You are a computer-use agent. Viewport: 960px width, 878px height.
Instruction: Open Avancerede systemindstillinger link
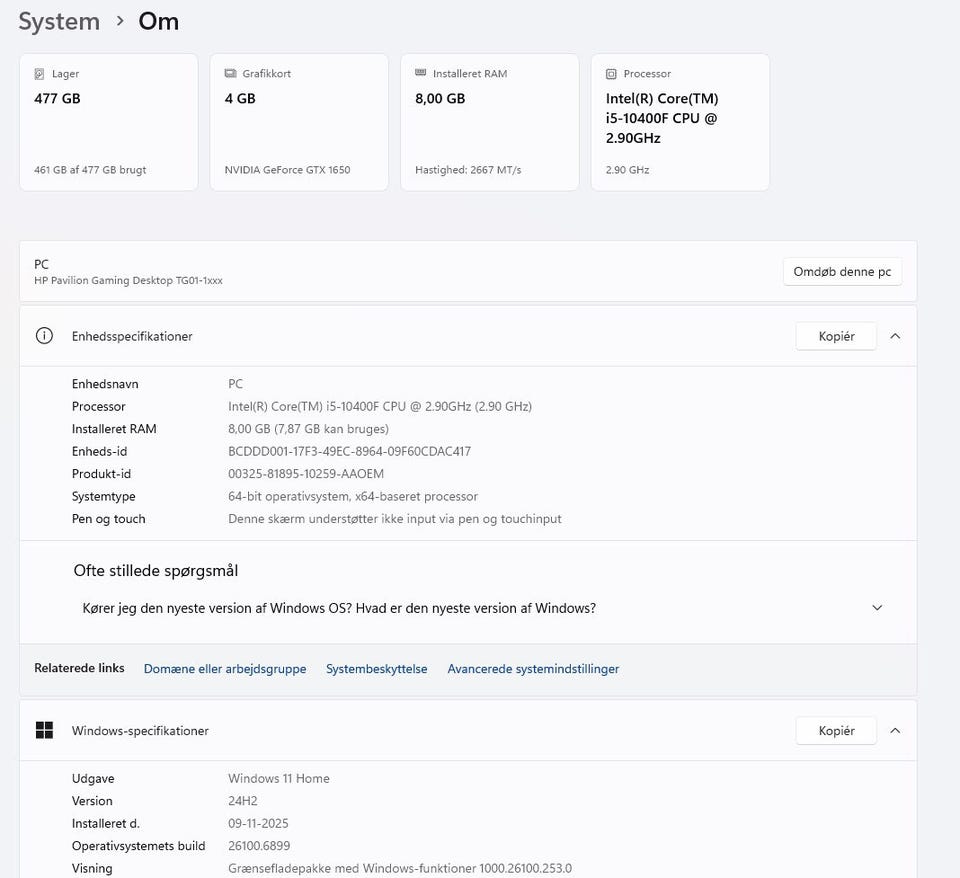(x=533, y=669)
